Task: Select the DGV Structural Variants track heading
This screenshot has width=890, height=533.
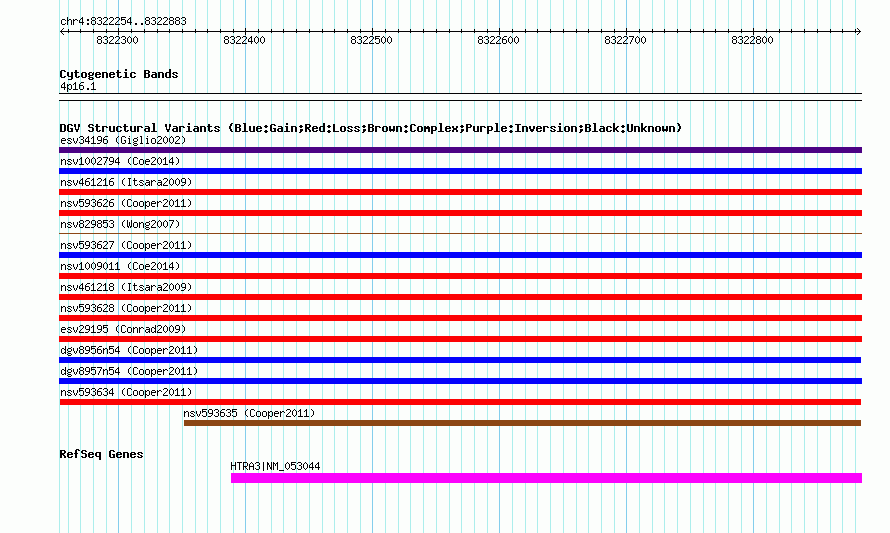Action: pyautogui.click(x=370, y=128)
